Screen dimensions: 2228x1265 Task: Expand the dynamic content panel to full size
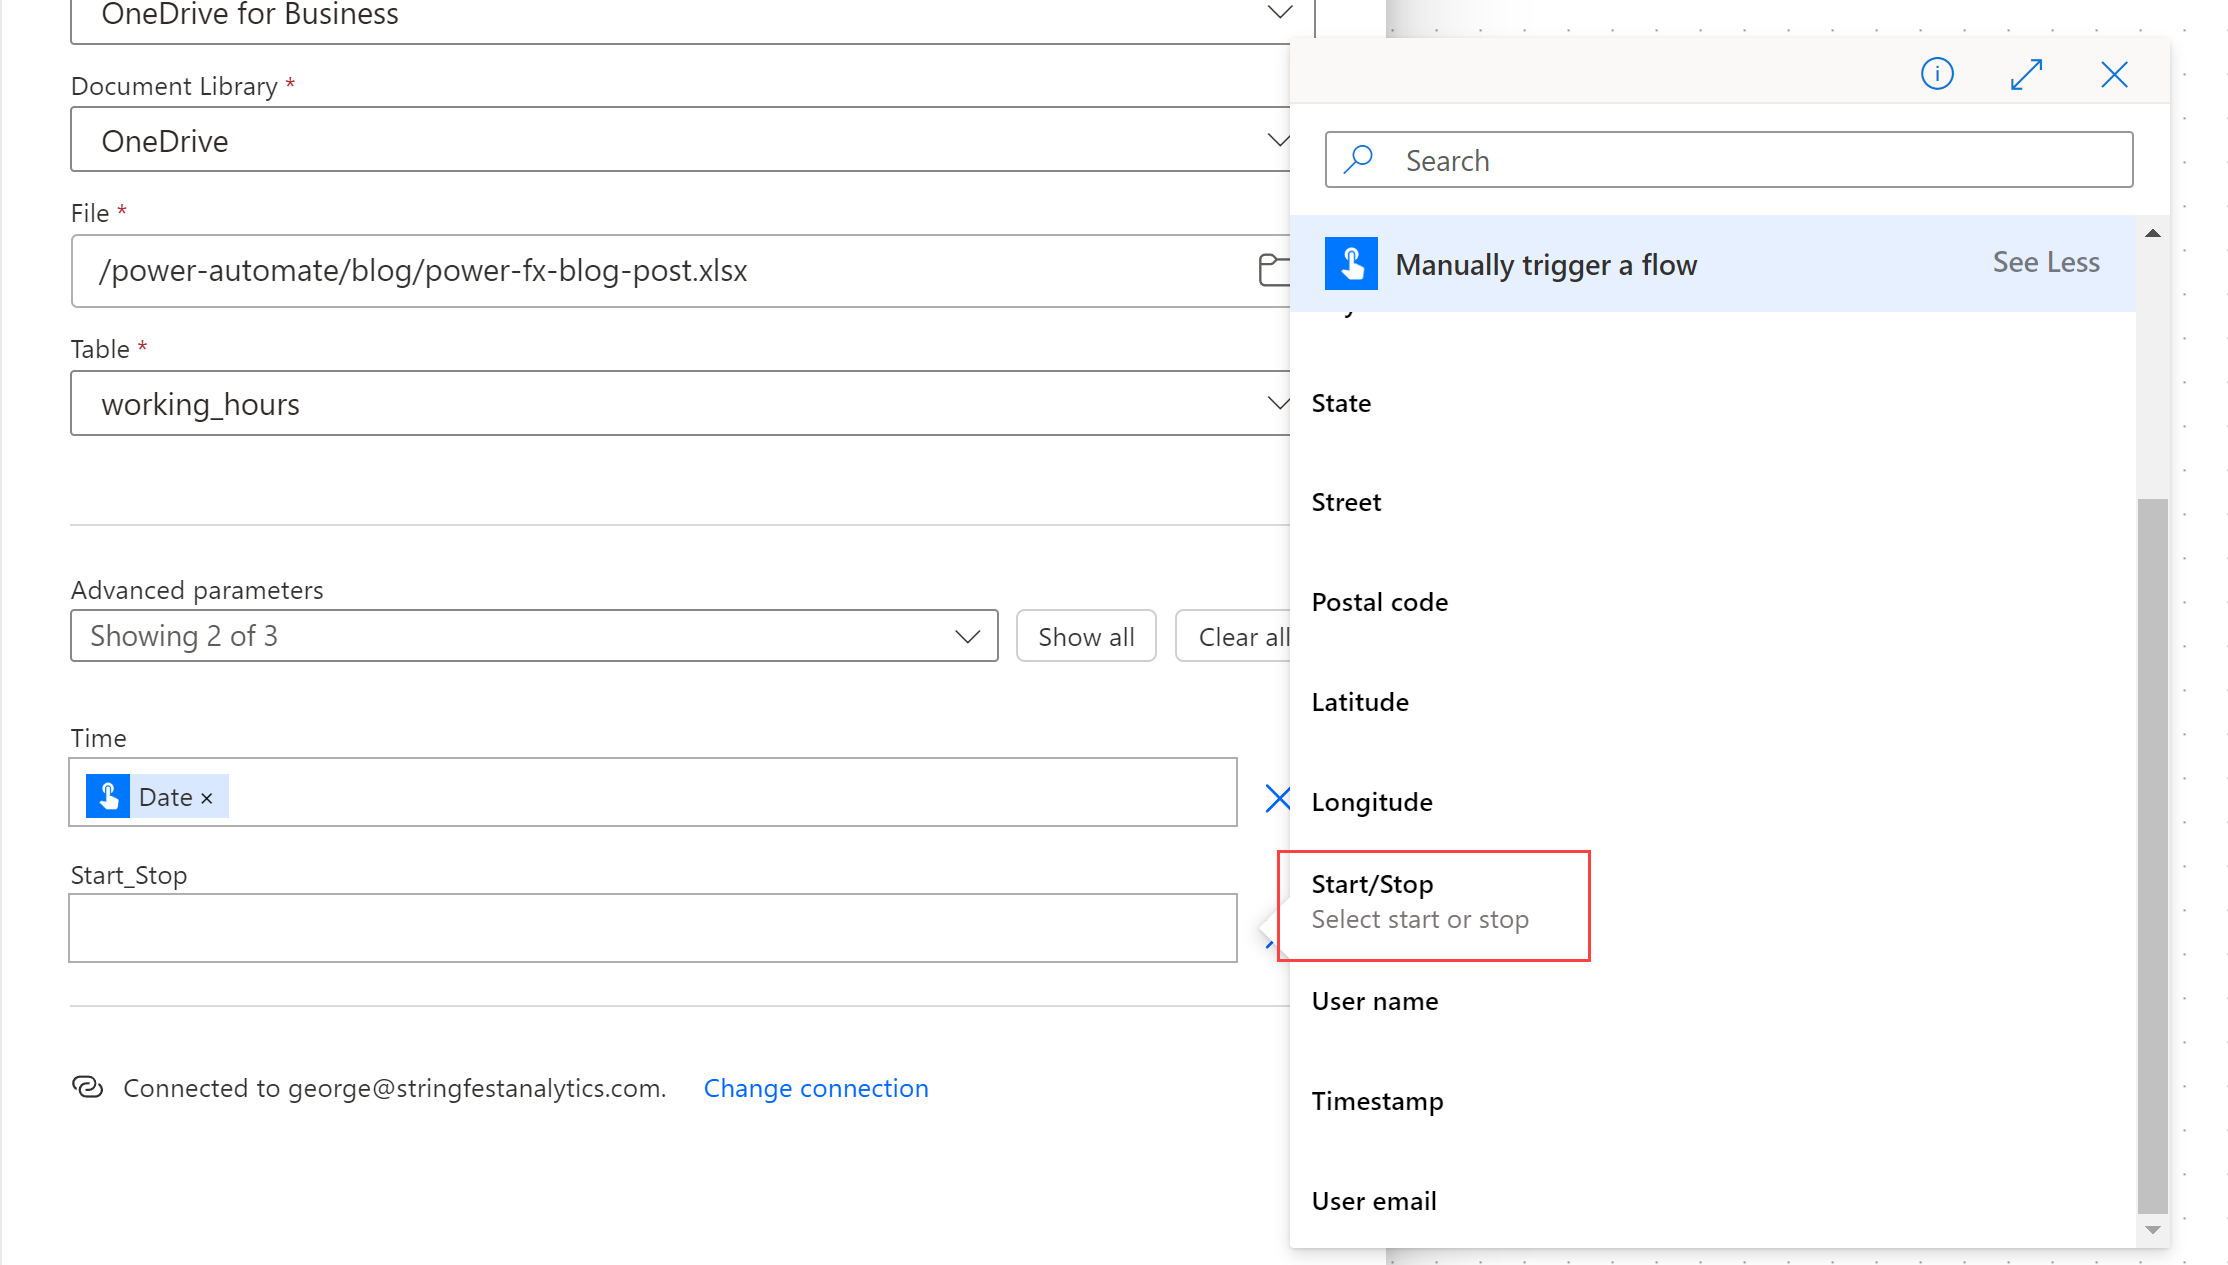2026,74
